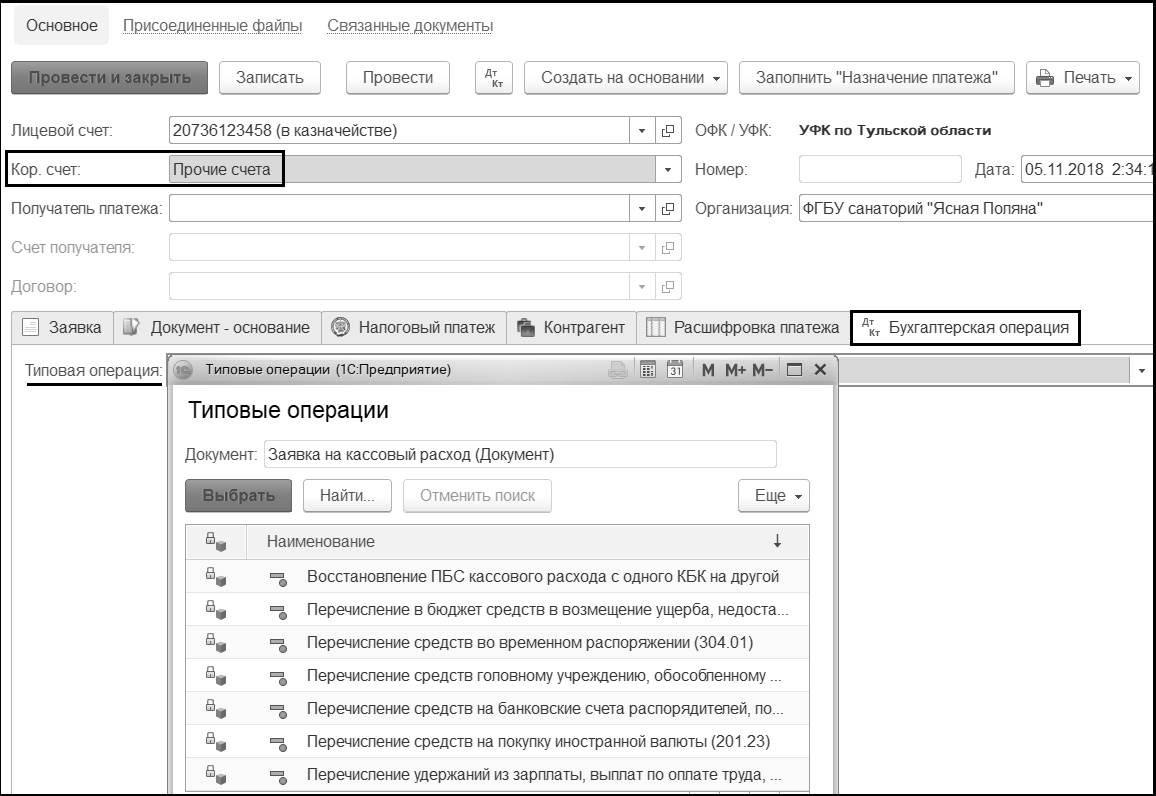Click the Найти... button
This screenshot has width=1156, height=796.
click(347, 496)
